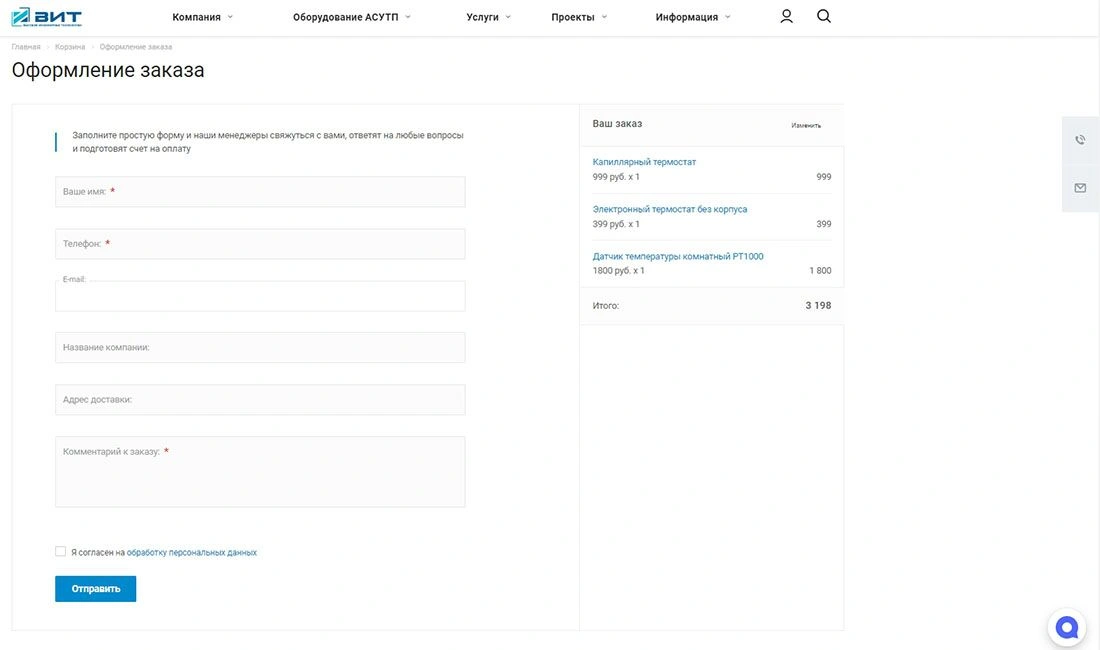Screen dimensions: 1100x650
Task: Click the search magnifier icon
Action: pos(824,16)
